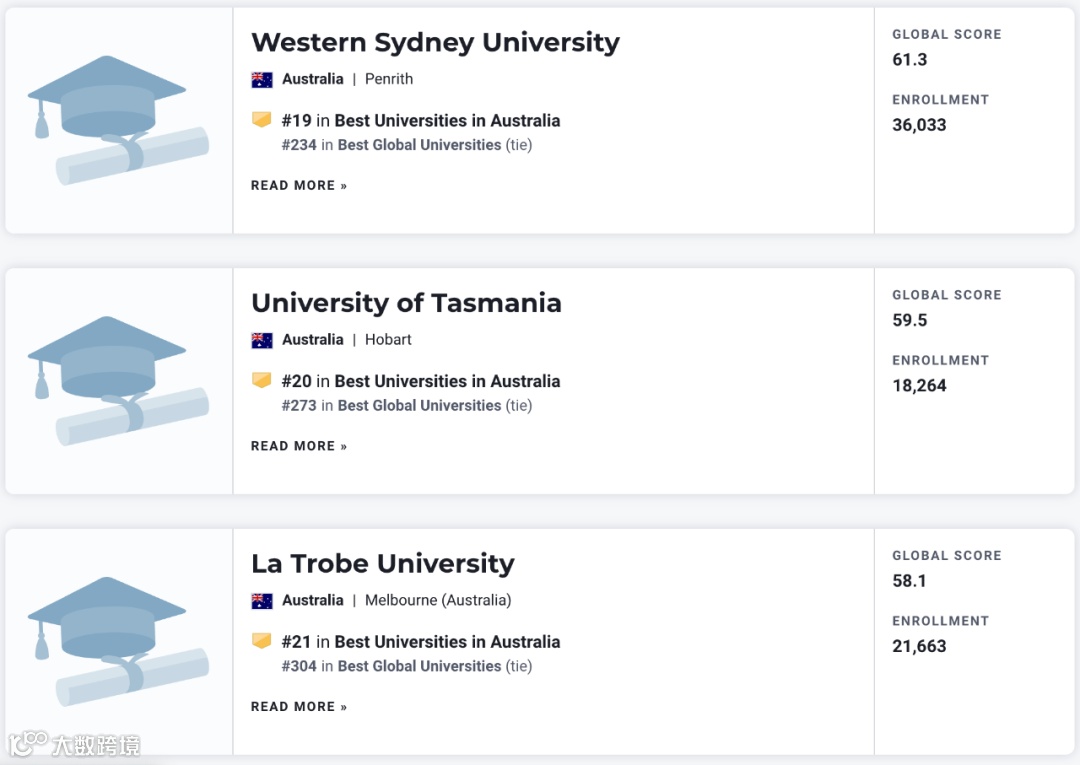Image resolution: width=1080 pixels, height=765 pixels.
Task: Click Australia flag icon under University of Tasmania
Action: coord(262,340)
